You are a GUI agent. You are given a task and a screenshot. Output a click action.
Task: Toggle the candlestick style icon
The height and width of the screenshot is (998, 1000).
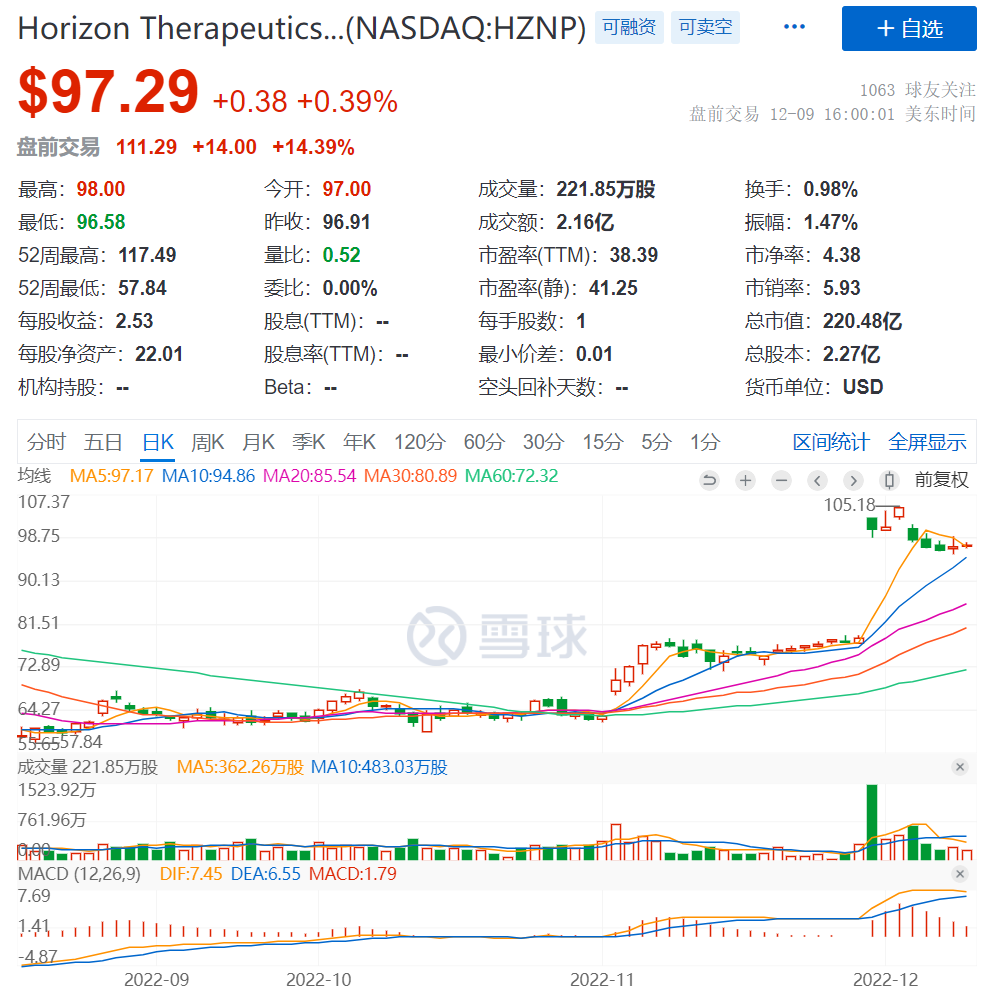coord(890,480)
